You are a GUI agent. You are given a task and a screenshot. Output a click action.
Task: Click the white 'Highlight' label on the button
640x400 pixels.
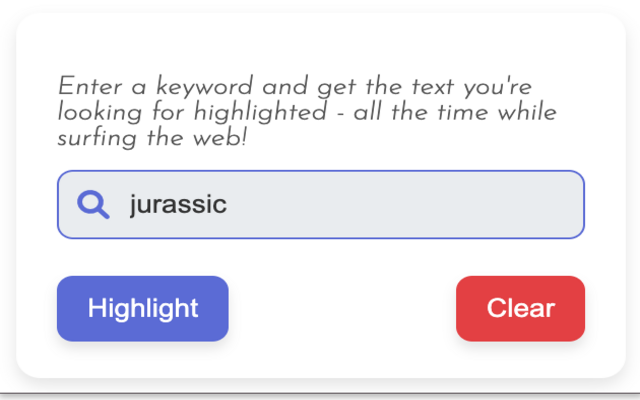coord(143,308)
